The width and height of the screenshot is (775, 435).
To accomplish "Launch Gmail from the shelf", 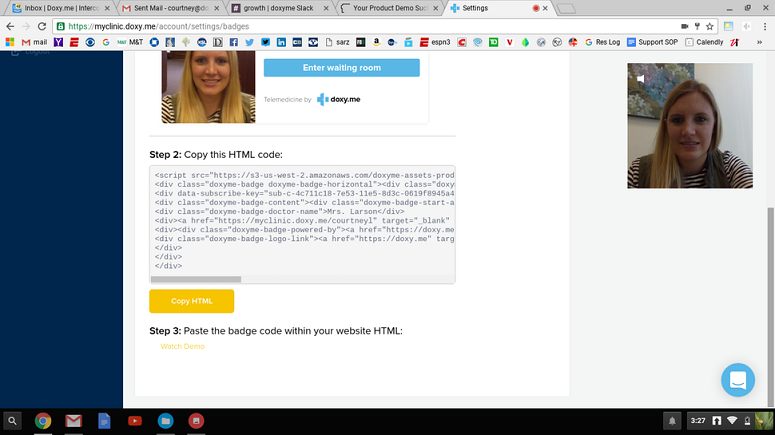I will tap(74, 421).
